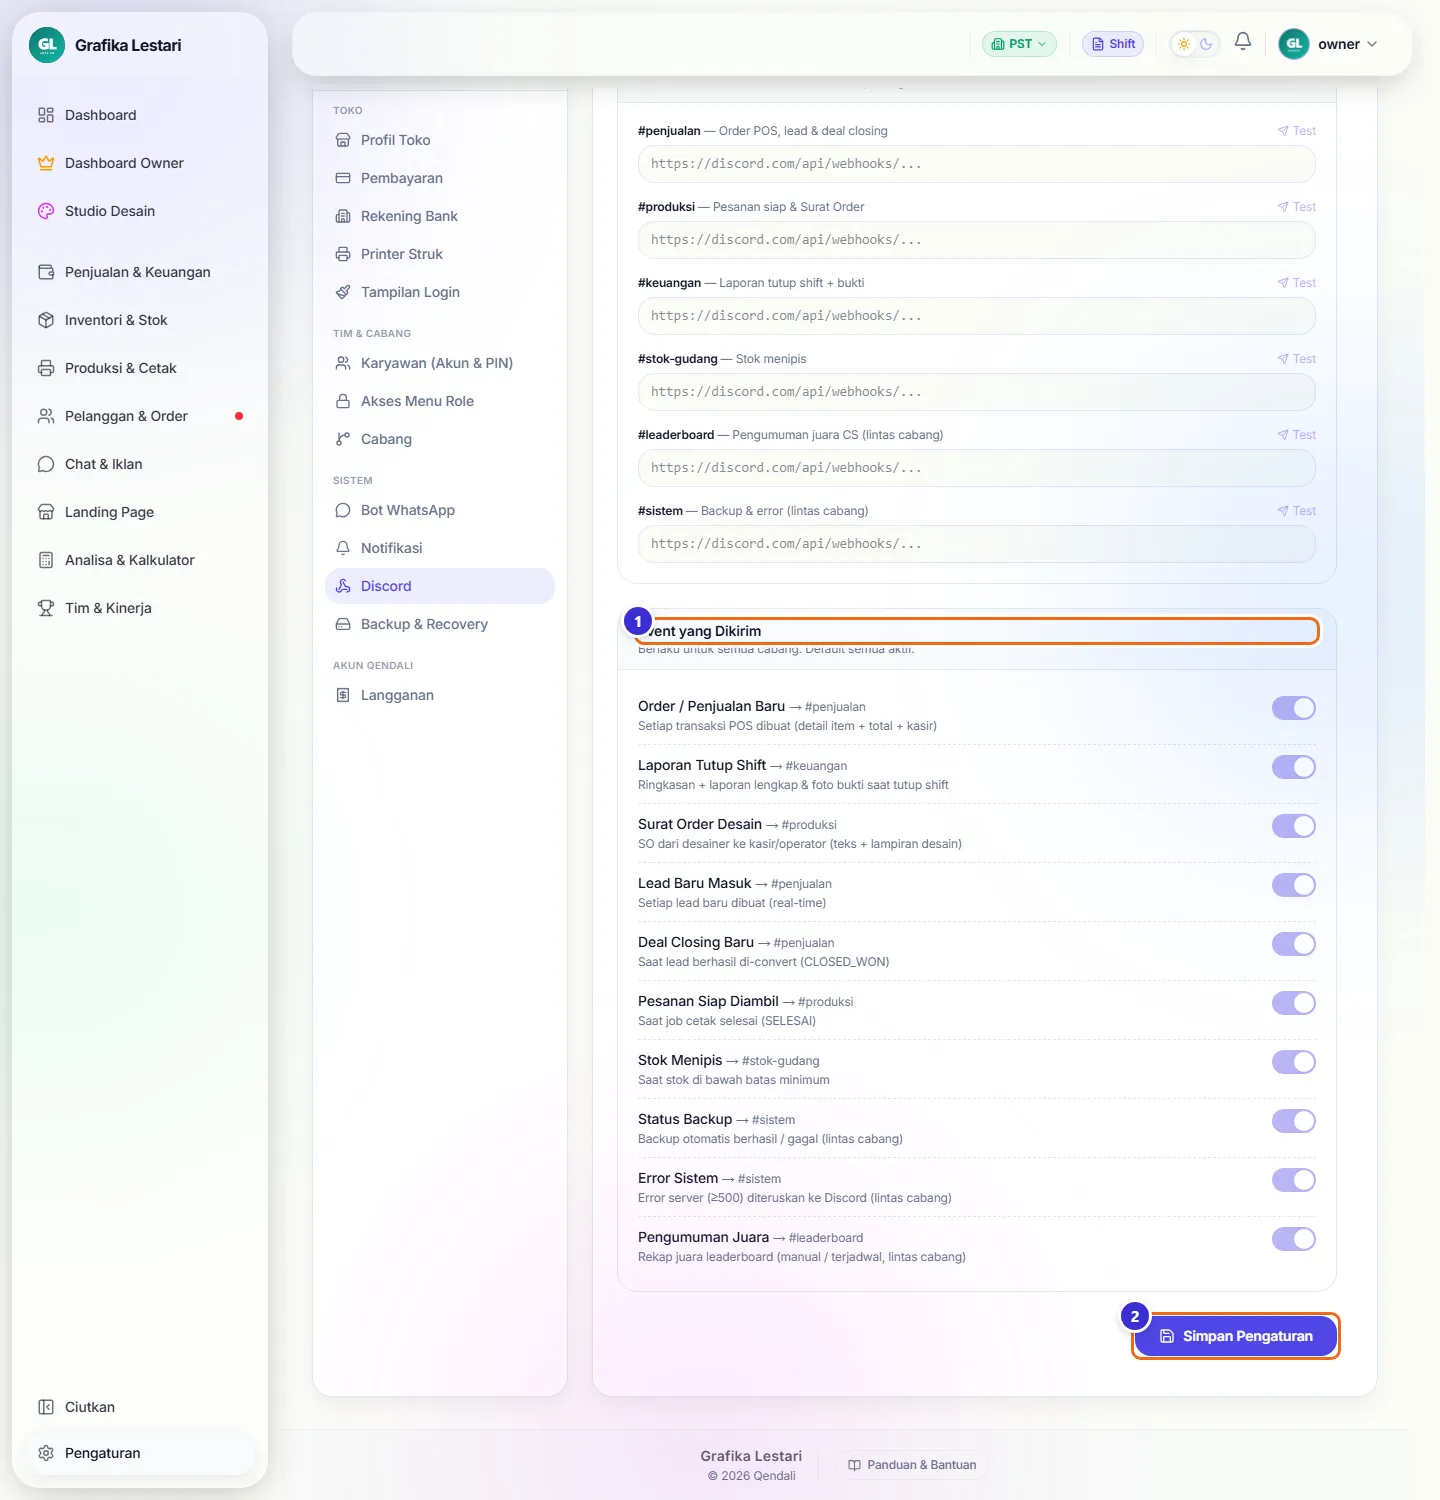The width and height of the screenshot is (1440, 1500).
Task: Click the Tampilan Login brush icon
Action: (x=343, y=292)
